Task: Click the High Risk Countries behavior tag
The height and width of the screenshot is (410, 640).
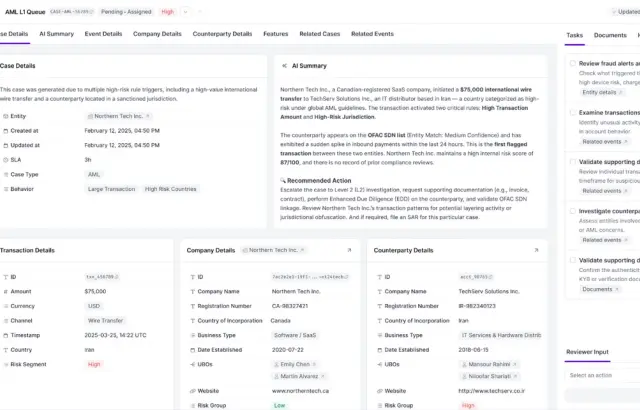Action: [171, 189]
